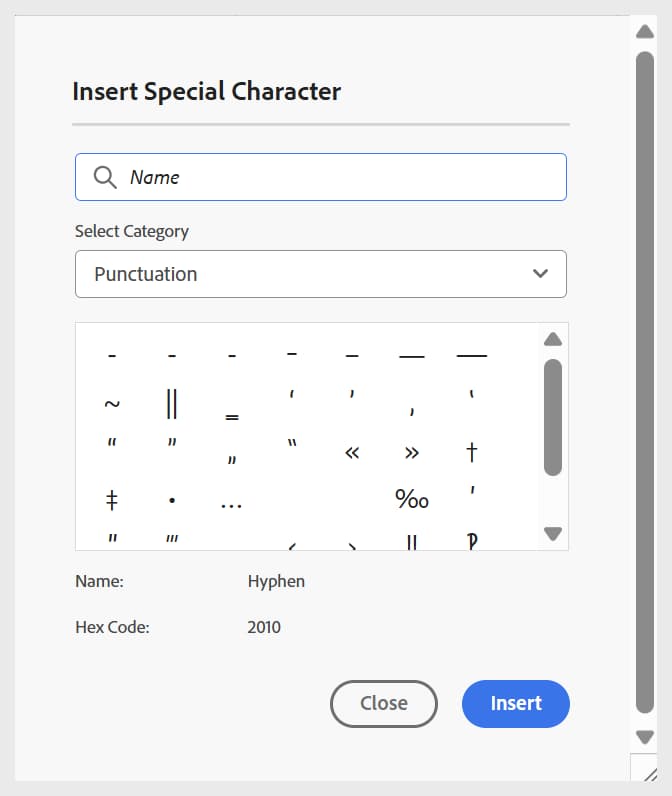Choose the dagger symbol
672x796 pixels.
point(472,452)
